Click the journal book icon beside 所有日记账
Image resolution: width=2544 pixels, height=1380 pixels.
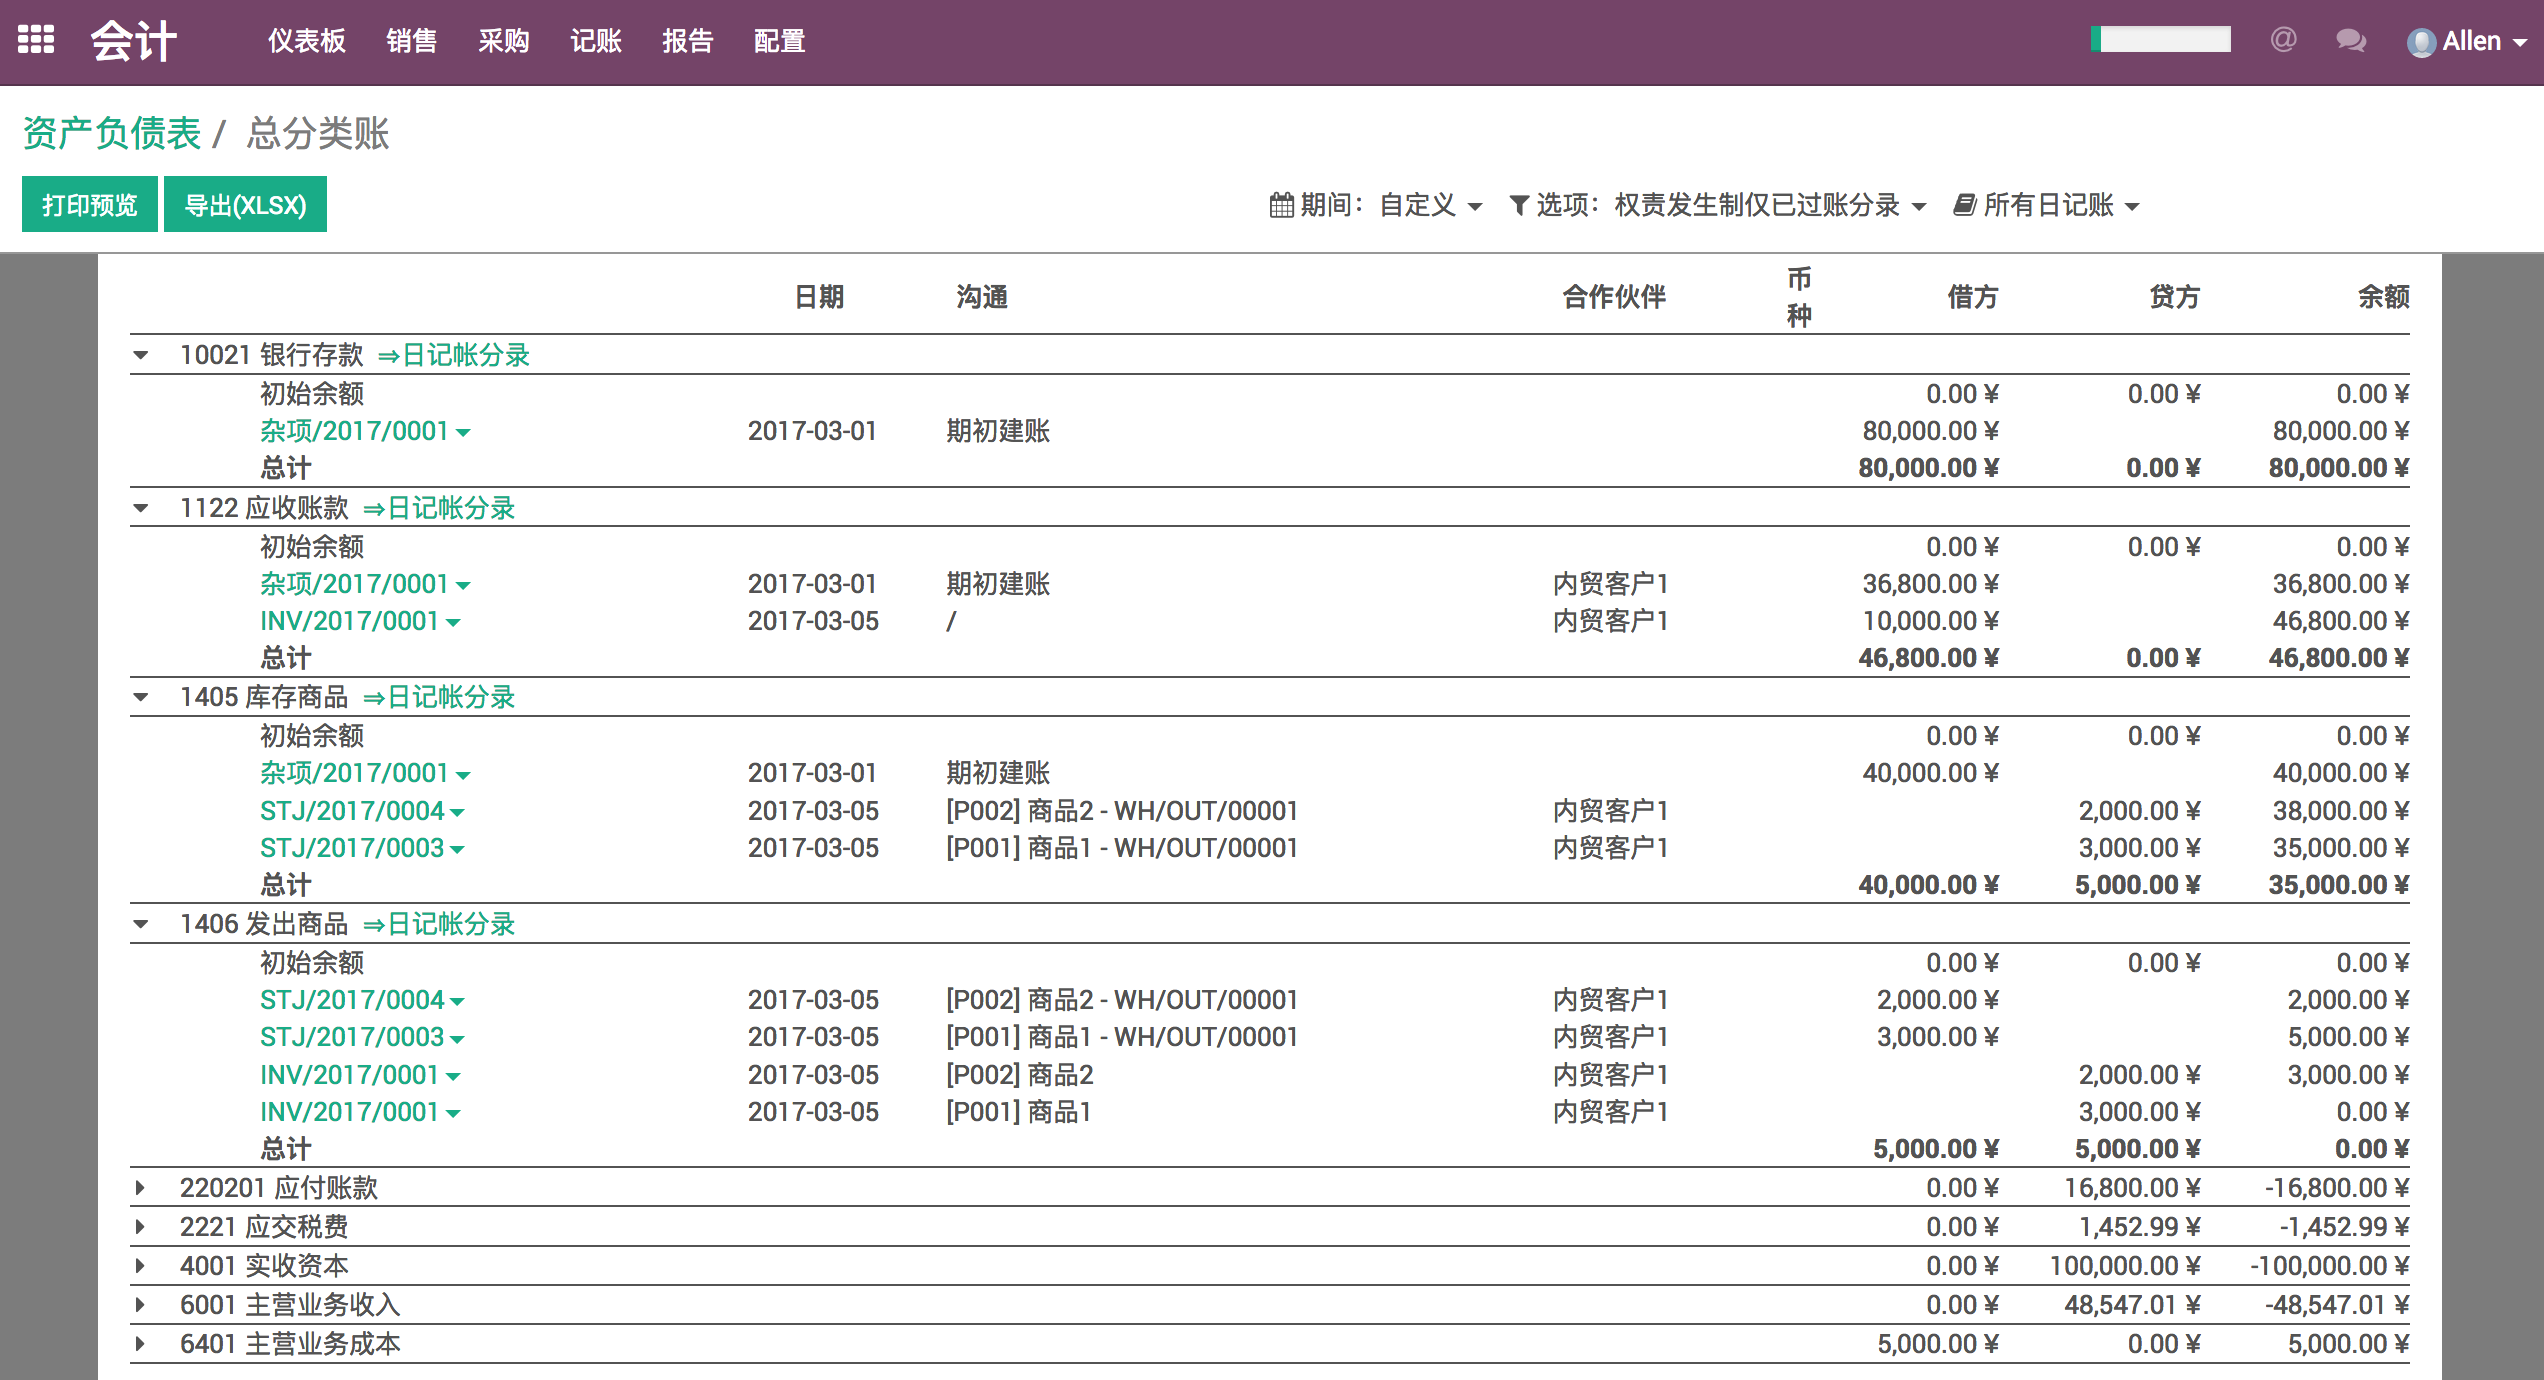click(x=1964, y=205)
